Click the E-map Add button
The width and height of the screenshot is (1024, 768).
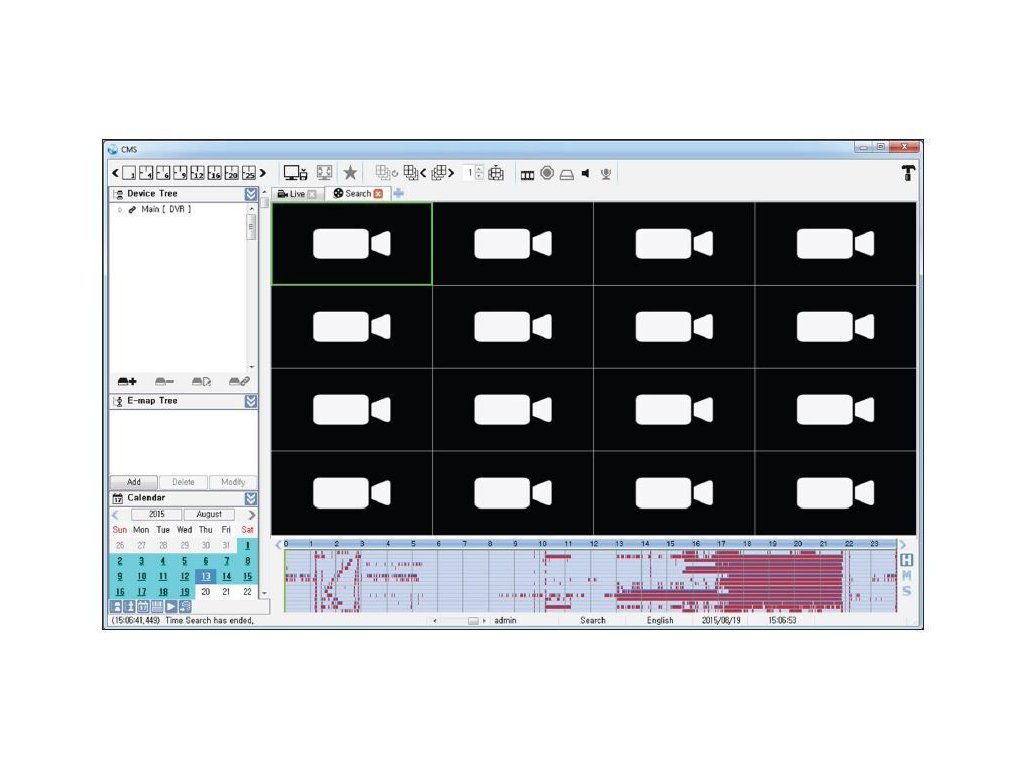click(134, 482)
